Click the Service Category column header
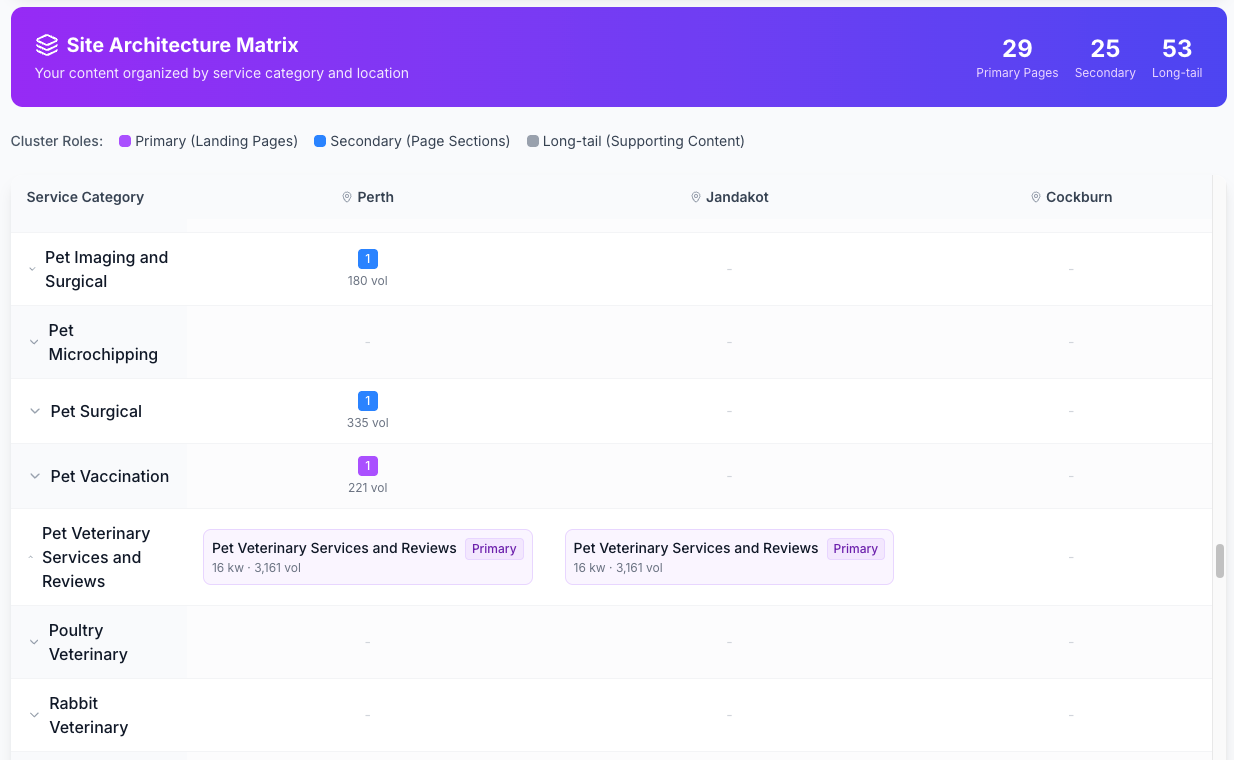Screen dimensions: 1234x760 pyautogui.click(x=85, y=197)
